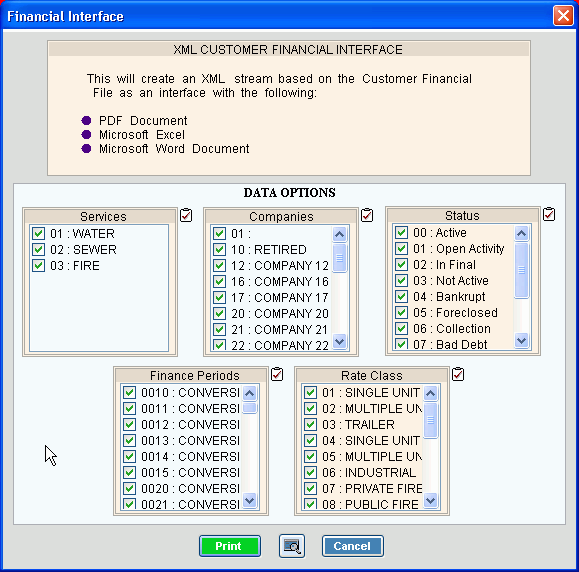Uncheck finance period 0012 : CONVERSI
This screenshot has width=579, height=572.
(129, 424)
